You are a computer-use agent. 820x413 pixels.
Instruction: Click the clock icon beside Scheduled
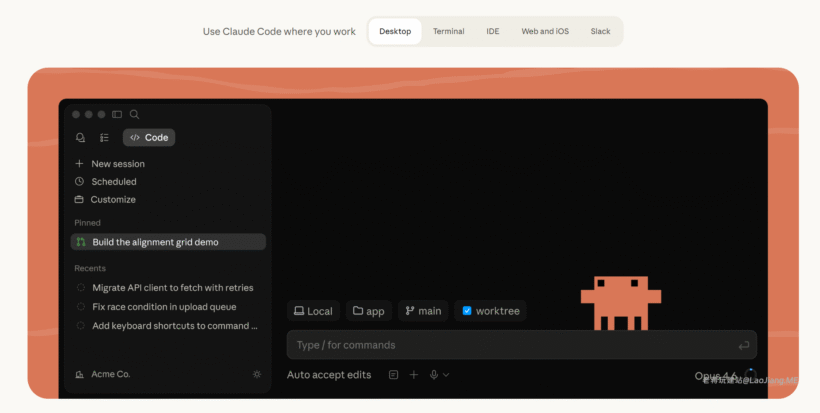[79, 181]
